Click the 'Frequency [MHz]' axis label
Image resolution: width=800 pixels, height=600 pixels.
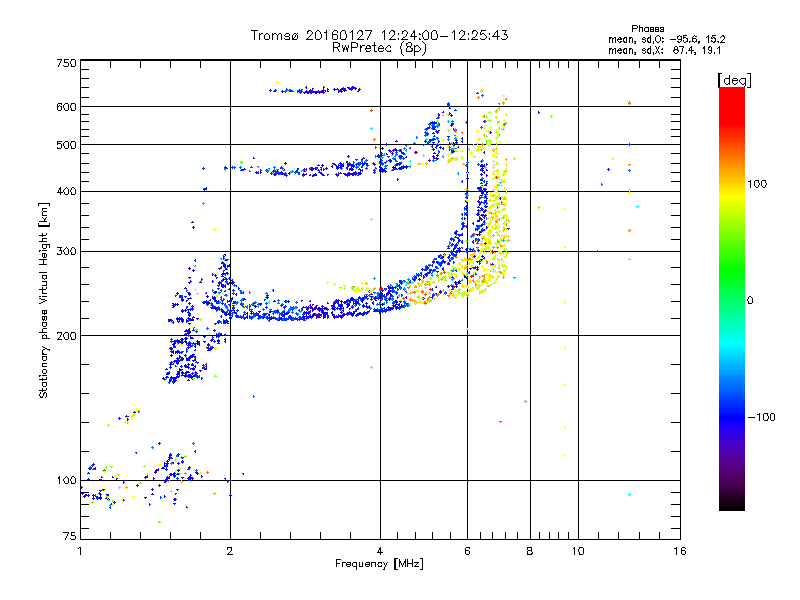pos(379,564)
